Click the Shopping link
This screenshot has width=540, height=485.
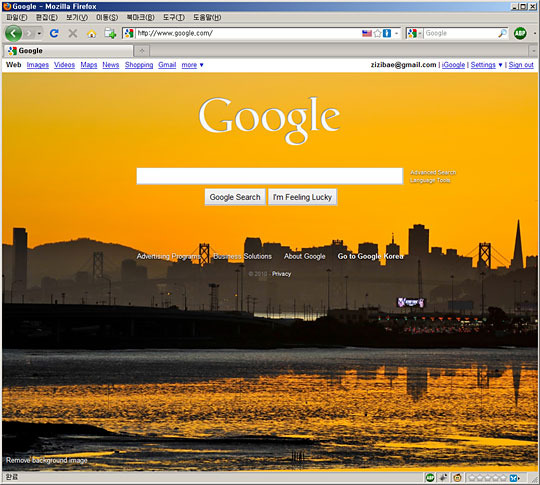[139, 65]
